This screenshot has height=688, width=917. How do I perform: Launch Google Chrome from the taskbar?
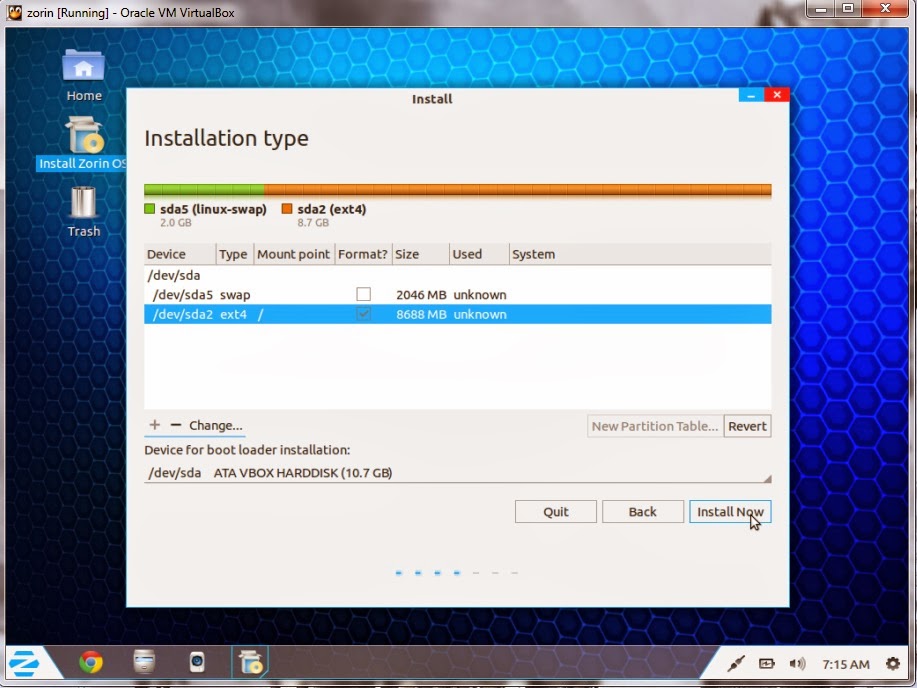(91, 662)
